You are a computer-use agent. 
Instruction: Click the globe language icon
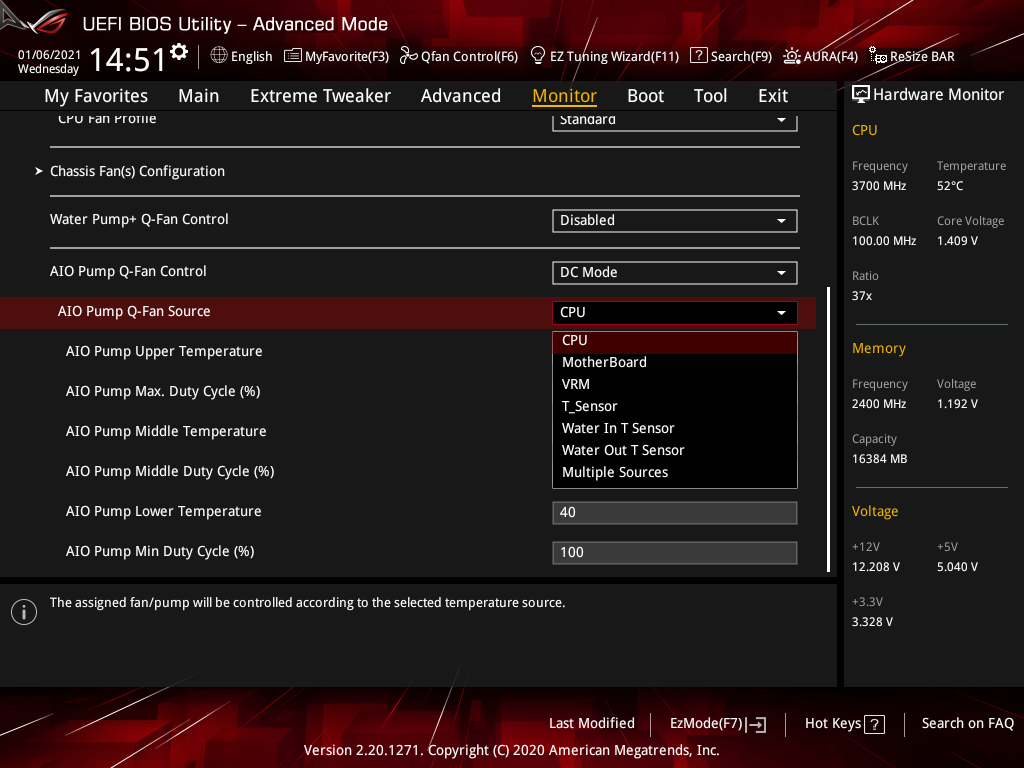pos(219,56)
